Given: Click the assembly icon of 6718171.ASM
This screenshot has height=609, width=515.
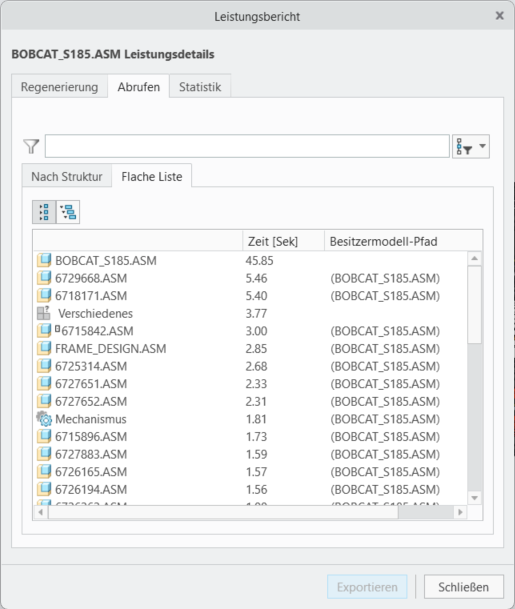Looking at the screenshot, I should pos(44,295).
